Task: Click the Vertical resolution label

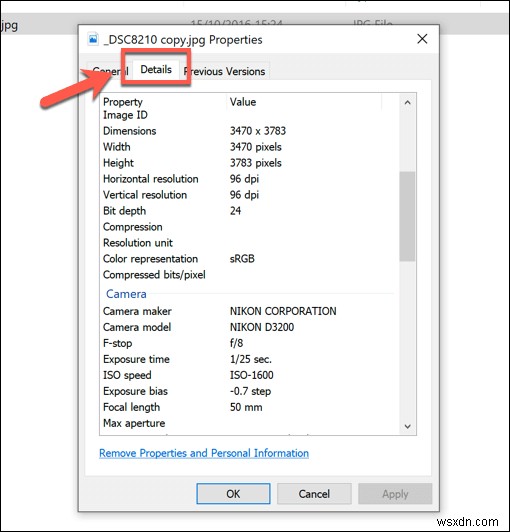Action: tap(145, 195)
